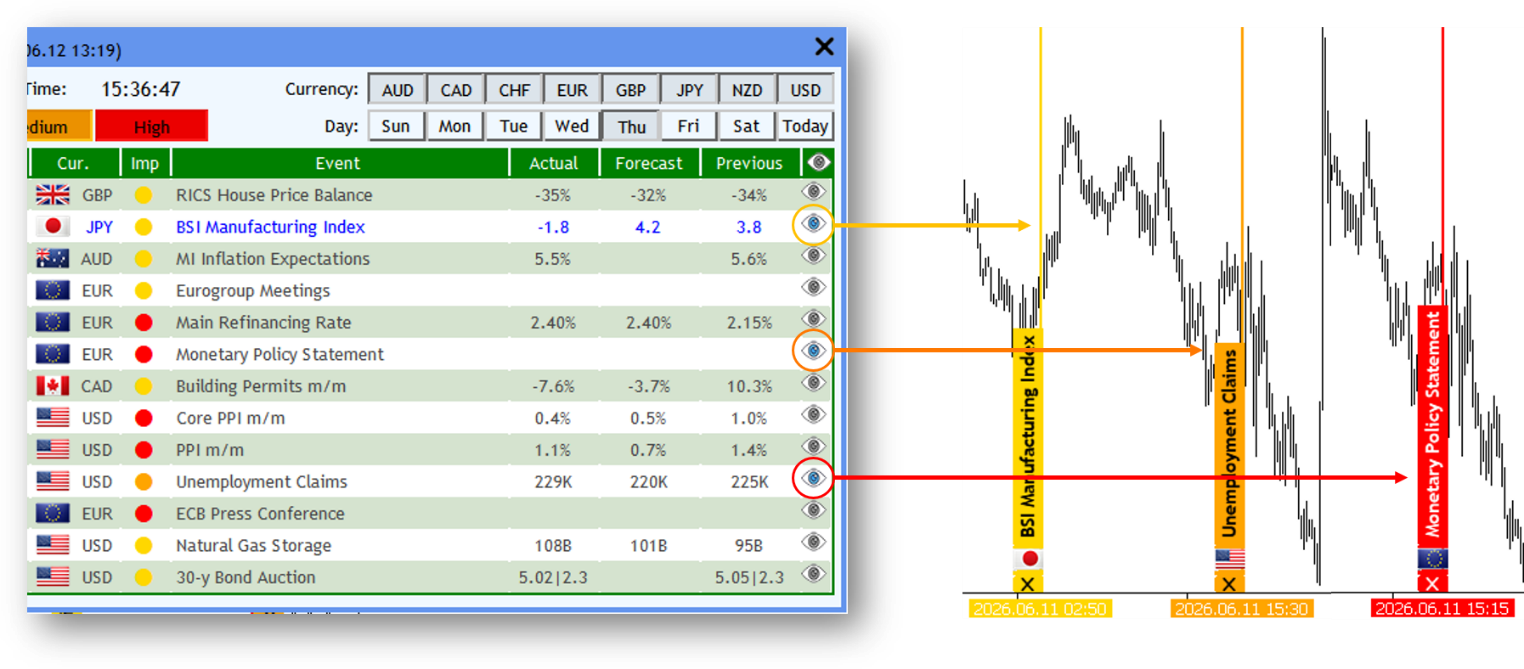Screen dimensions: 1524x669
Task: Sort by Forecast column header
Action: pos(649,163)
